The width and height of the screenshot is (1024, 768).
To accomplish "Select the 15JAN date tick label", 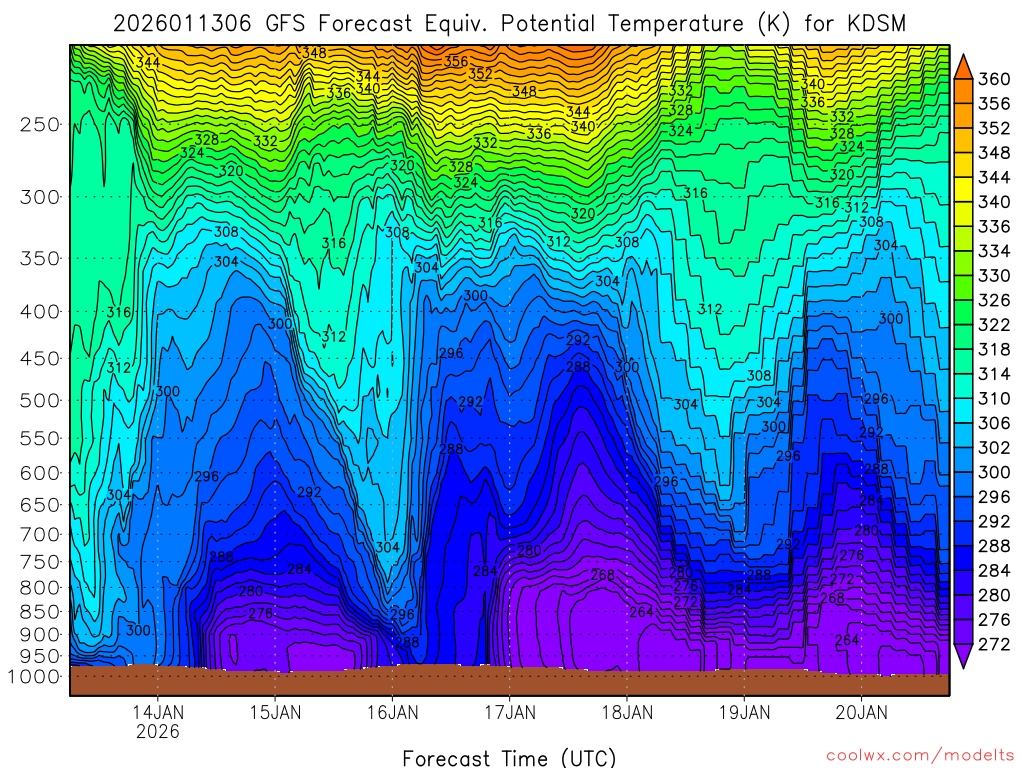I will point(275,712).
